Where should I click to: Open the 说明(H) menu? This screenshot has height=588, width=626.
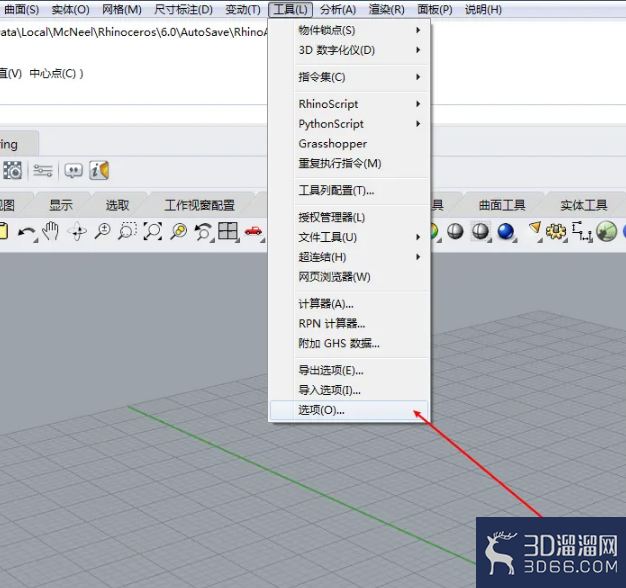(x=483, y=9)
